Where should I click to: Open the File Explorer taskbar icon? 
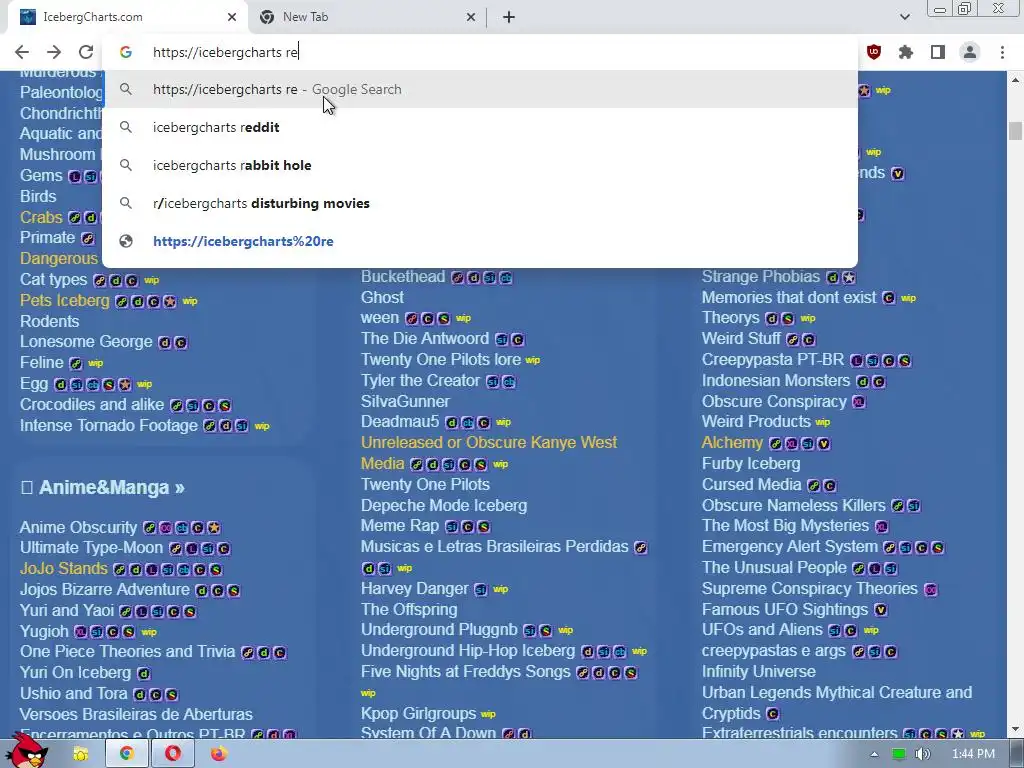pos(80,754)
